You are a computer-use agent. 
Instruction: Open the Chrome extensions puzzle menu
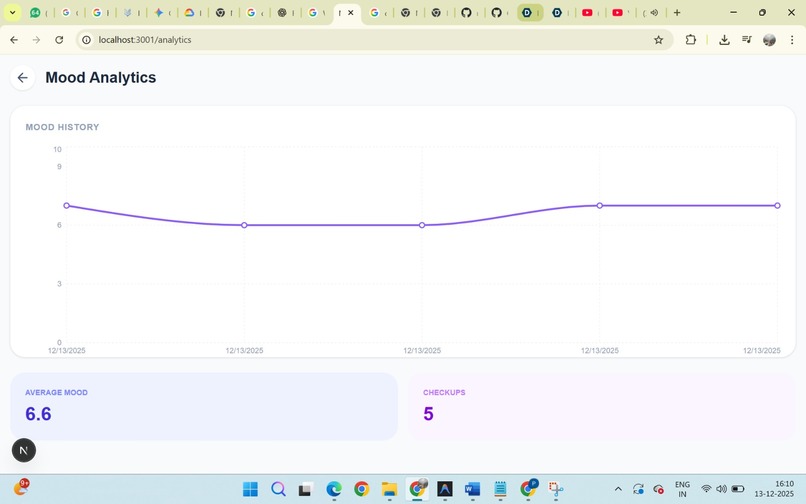pyautogui.click(x=690, y=40)
